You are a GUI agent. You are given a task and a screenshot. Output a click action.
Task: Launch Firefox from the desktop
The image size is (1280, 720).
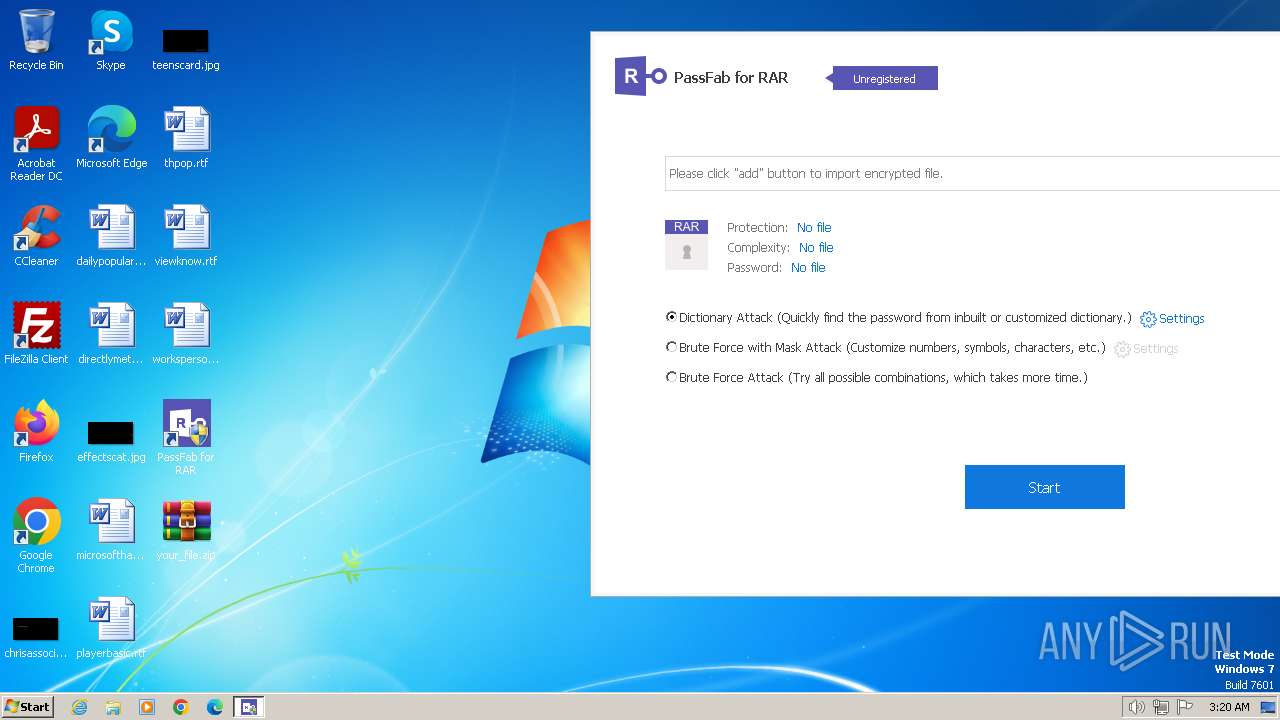[36, 432]
